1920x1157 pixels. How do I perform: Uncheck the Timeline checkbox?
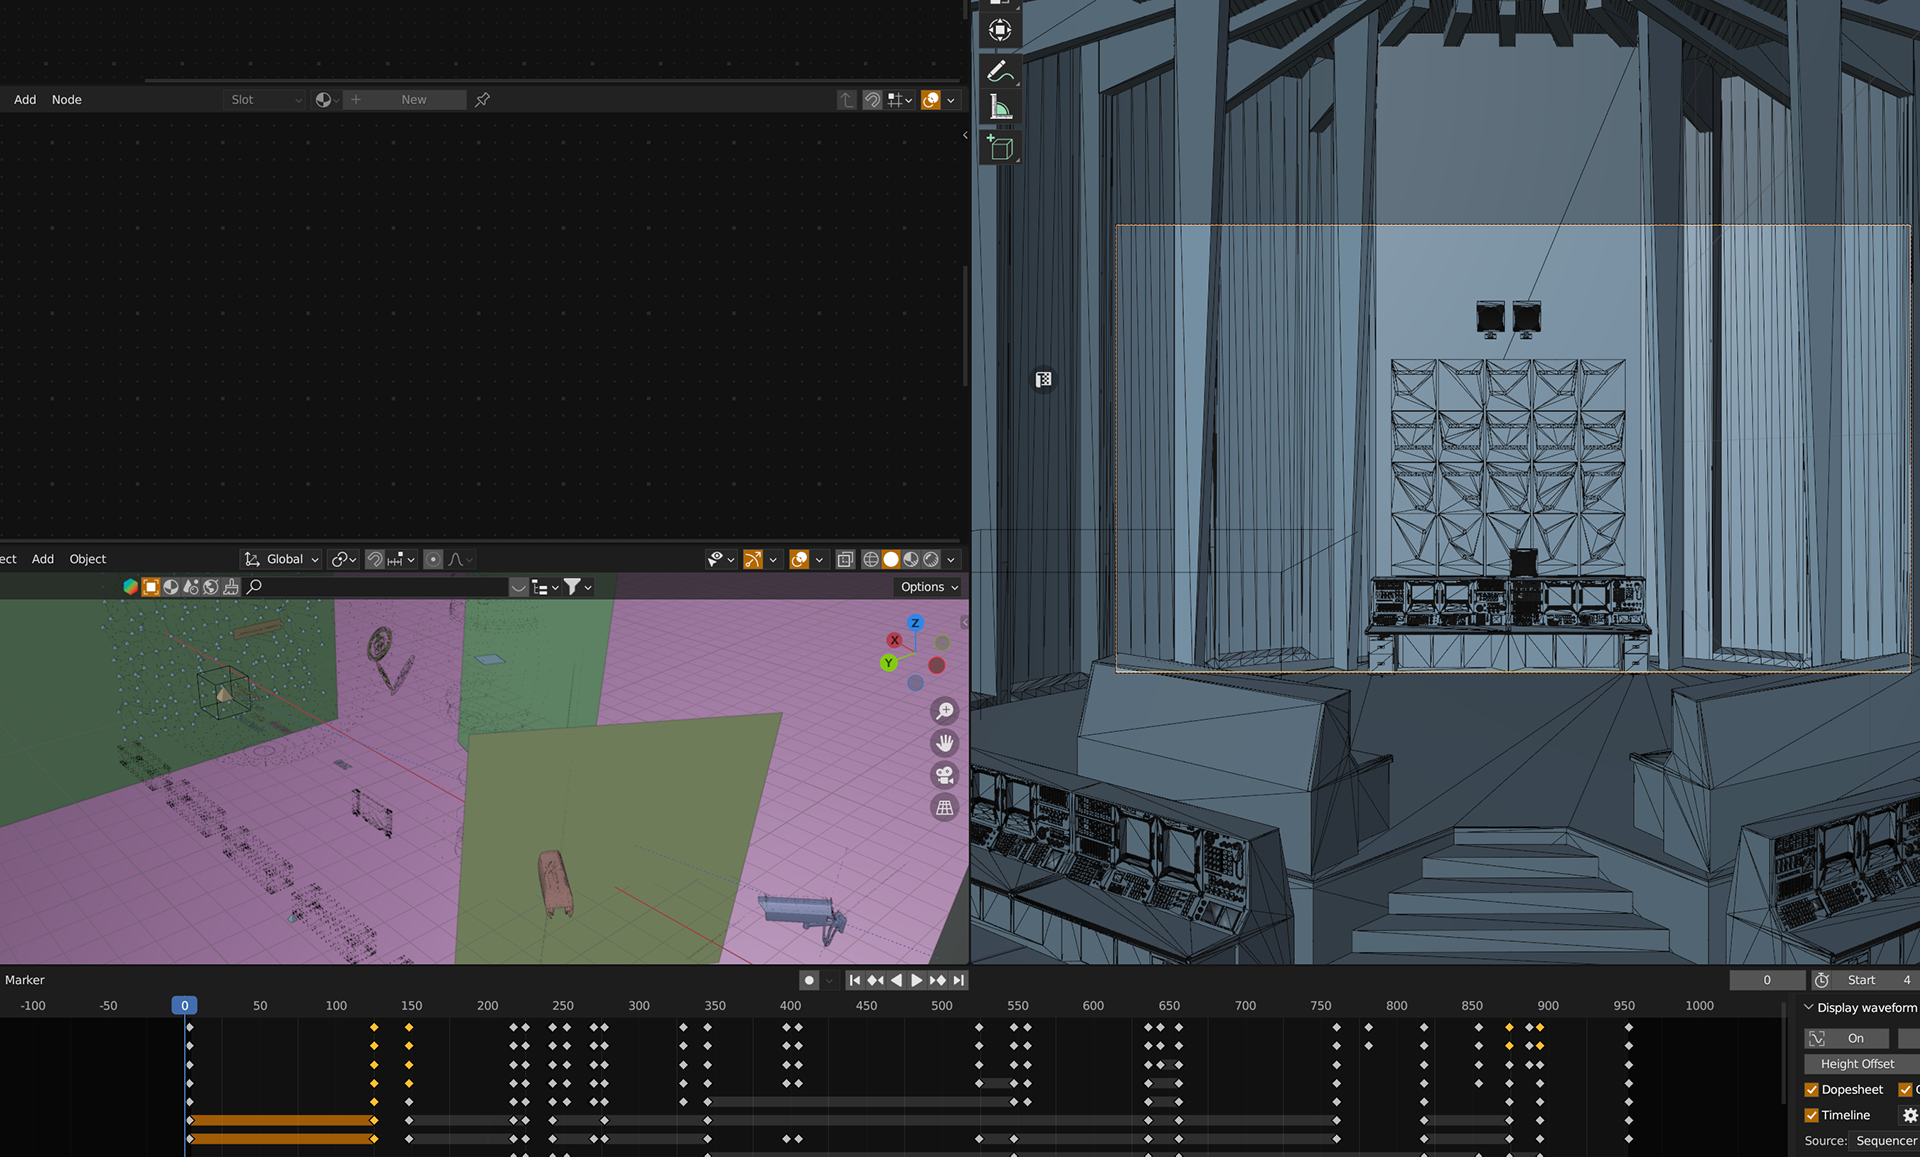click(x=1811, y=1115)
